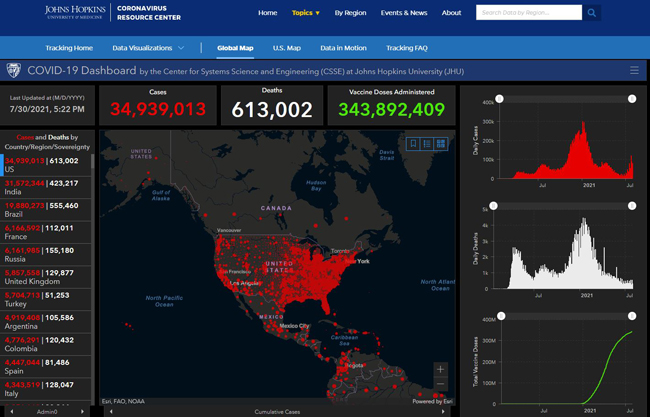The height and width of the screenshot is (417, 650).
Task: Switch to Global Map tab
Action: pos(235,48)
